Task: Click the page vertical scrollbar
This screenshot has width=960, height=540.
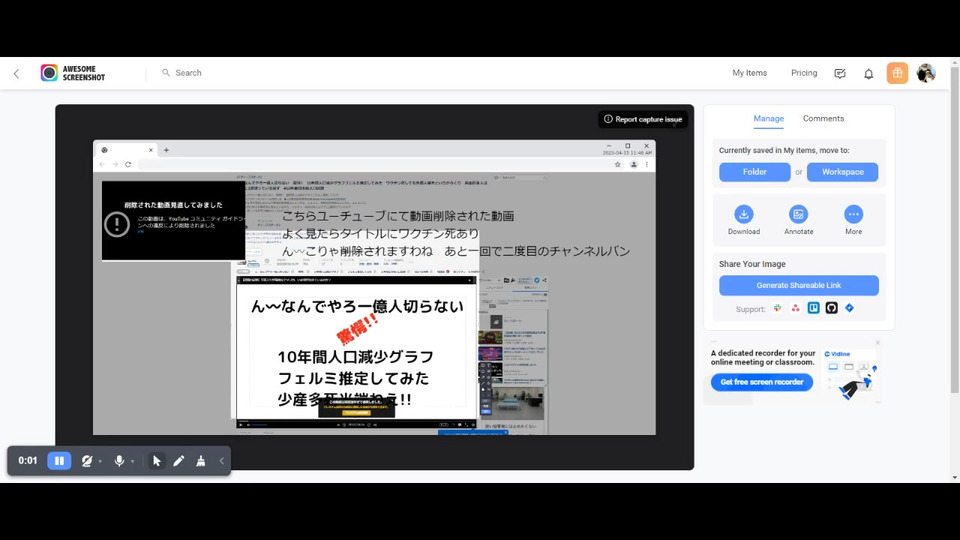Action: pyautogui.click(x=955, y=228)
